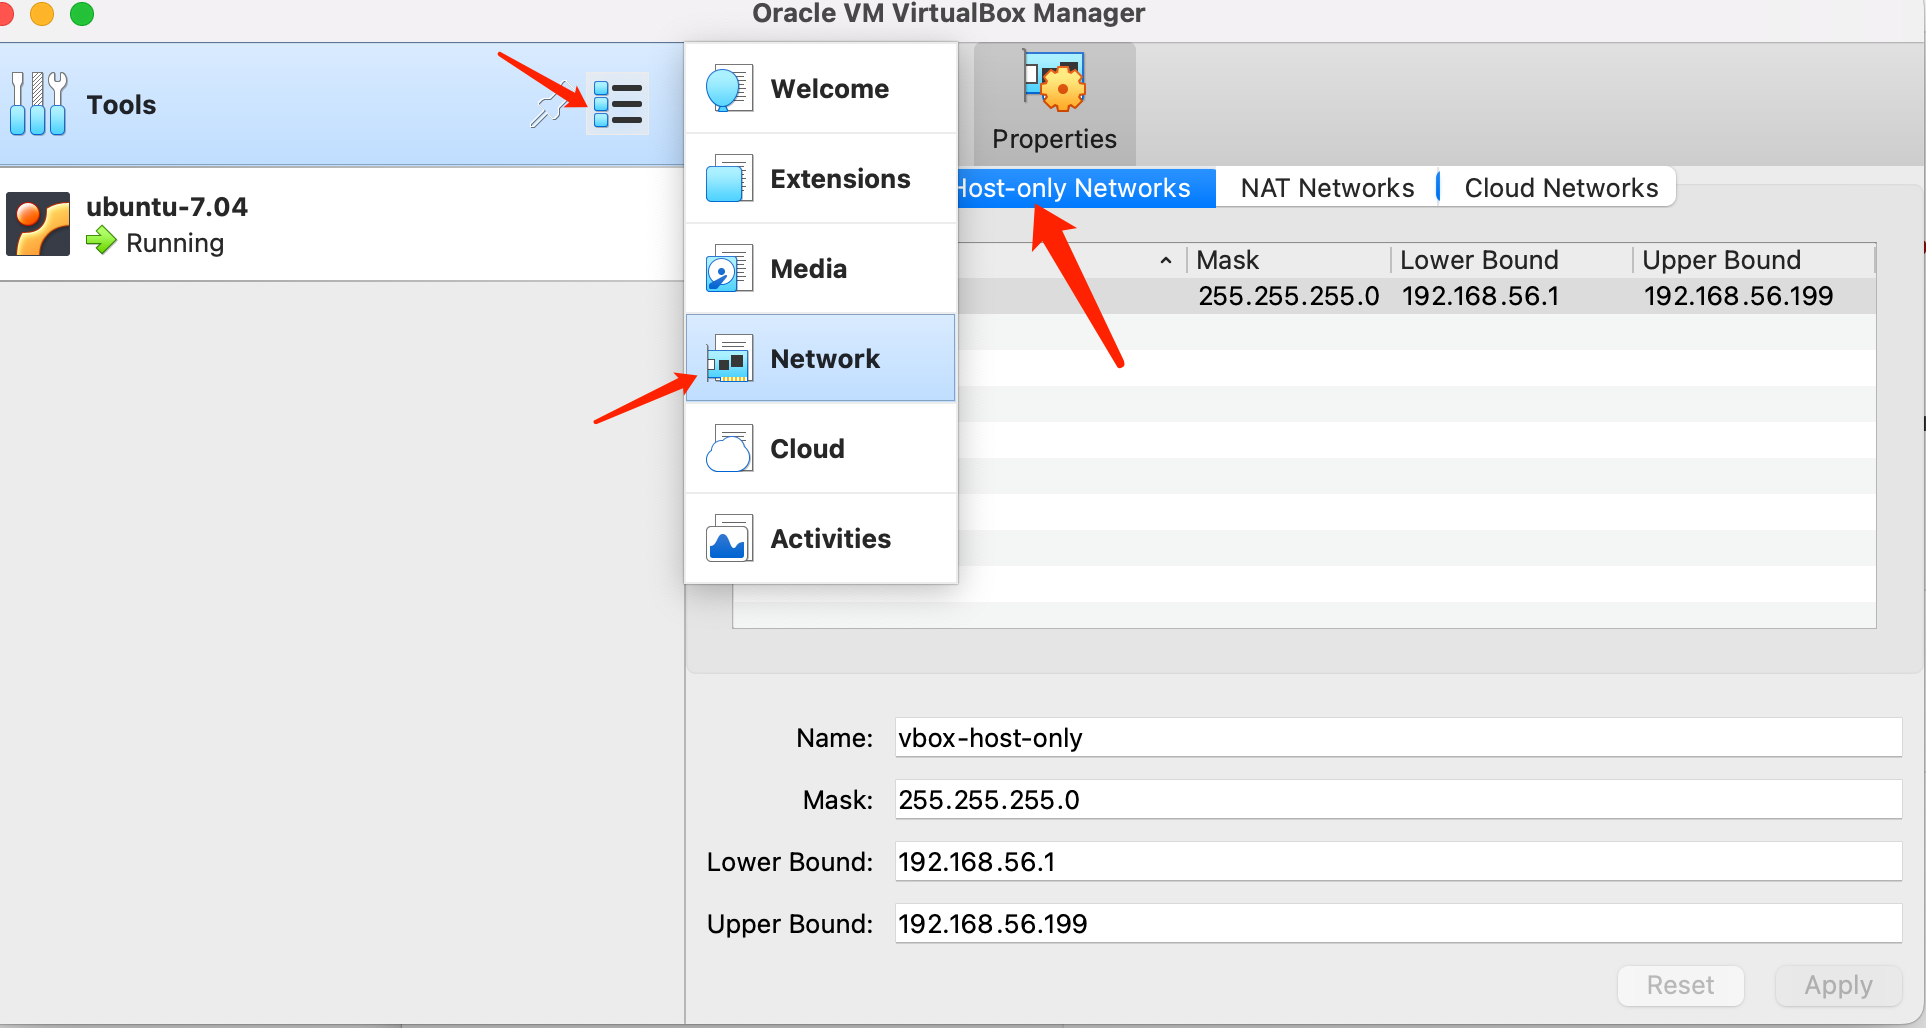Choose Media from the tools menu
The width and height of the screenshot is (1926, 1028).
[821, 269]
